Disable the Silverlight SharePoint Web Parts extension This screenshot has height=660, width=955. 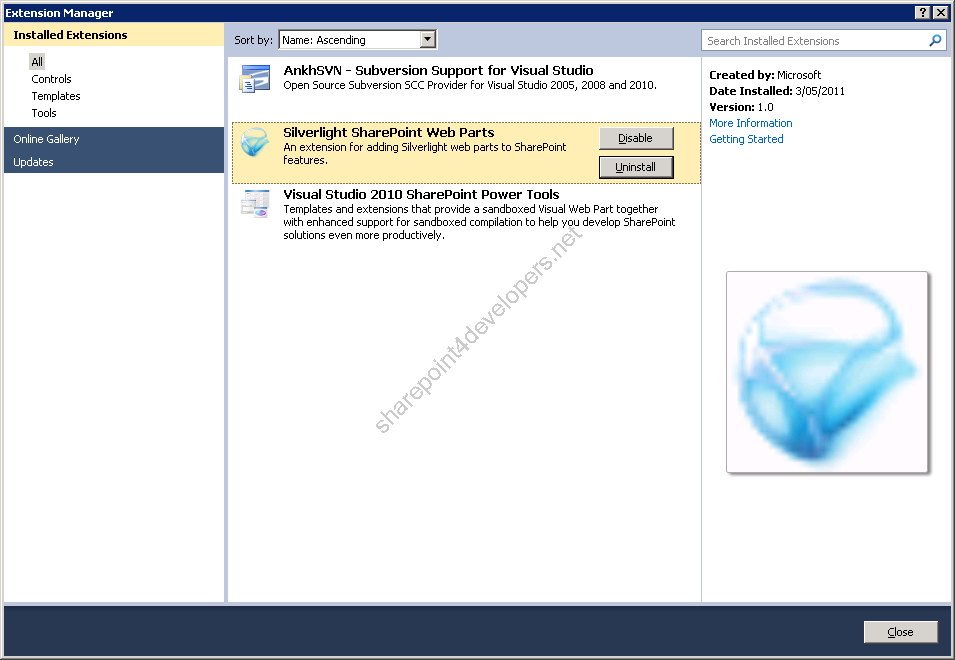click(636, 138)
